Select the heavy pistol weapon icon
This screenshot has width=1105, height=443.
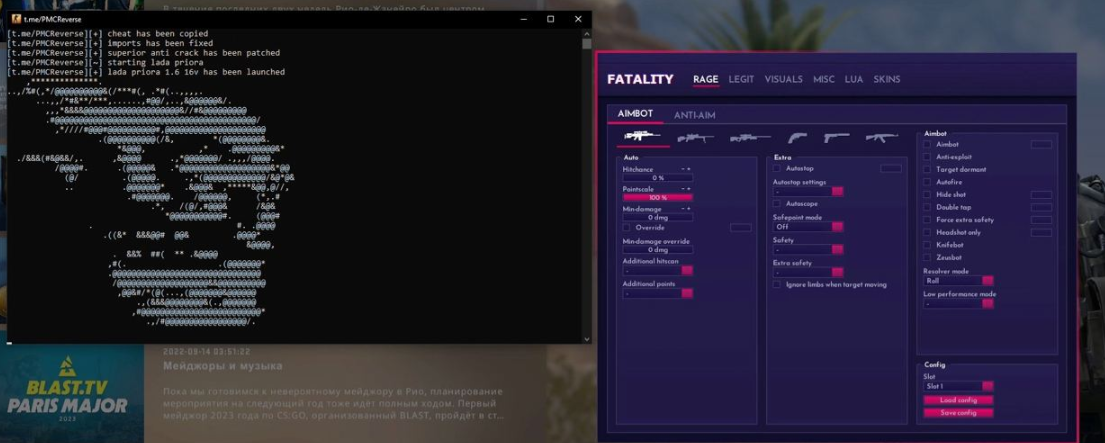pos(797,137)
